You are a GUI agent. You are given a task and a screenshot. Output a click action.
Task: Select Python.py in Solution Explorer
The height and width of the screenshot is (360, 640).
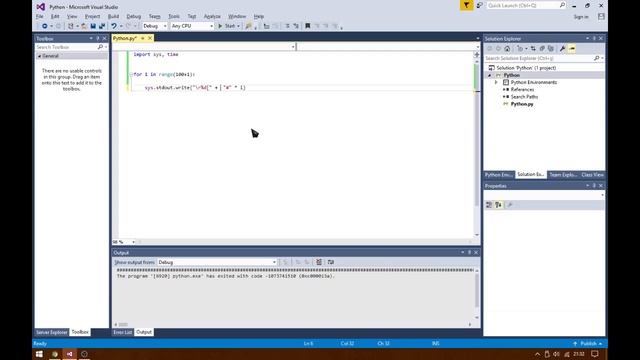point(522,104)
